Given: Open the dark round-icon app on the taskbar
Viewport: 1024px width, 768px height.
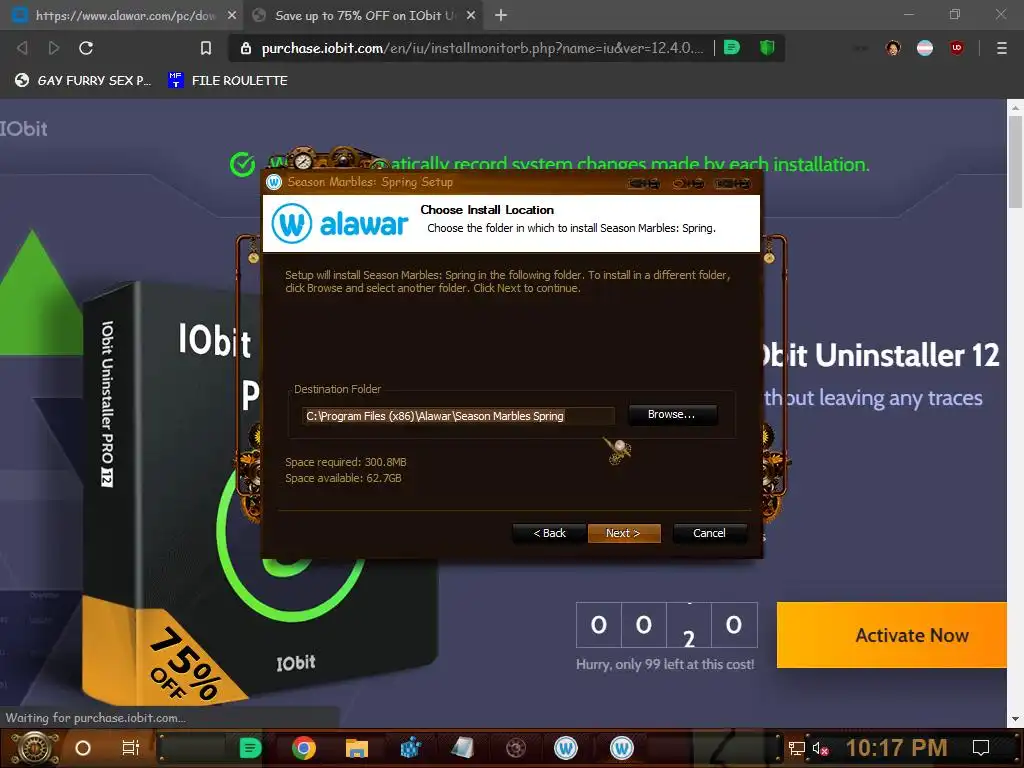Looking at the screenshot, I should tap(516, 748).
